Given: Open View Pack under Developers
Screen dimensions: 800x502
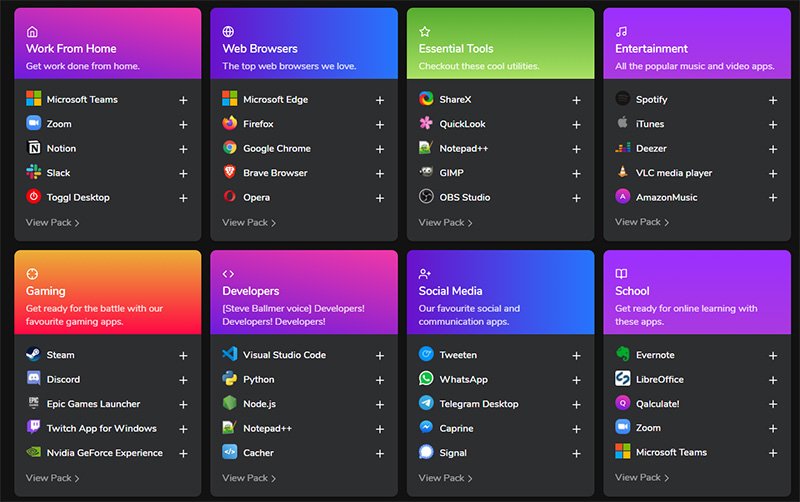Looking at the screenshot, I should click(x=248, y=478).
